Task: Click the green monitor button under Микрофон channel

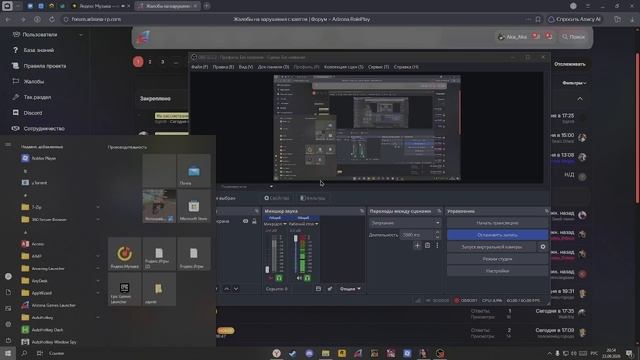Action: [279, 278]
